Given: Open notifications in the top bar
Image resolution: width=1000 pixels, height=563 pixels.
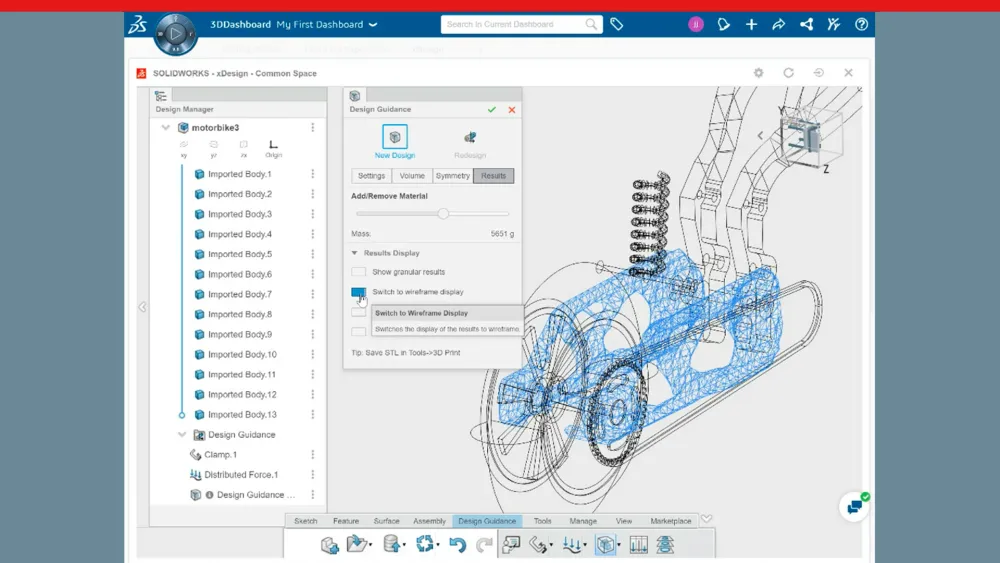Looking at the screenshot, I should [x=723, y=24].
